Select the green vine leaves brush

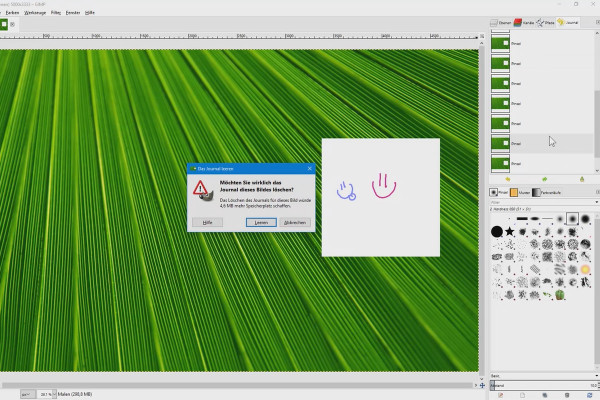tap(547, 295)
